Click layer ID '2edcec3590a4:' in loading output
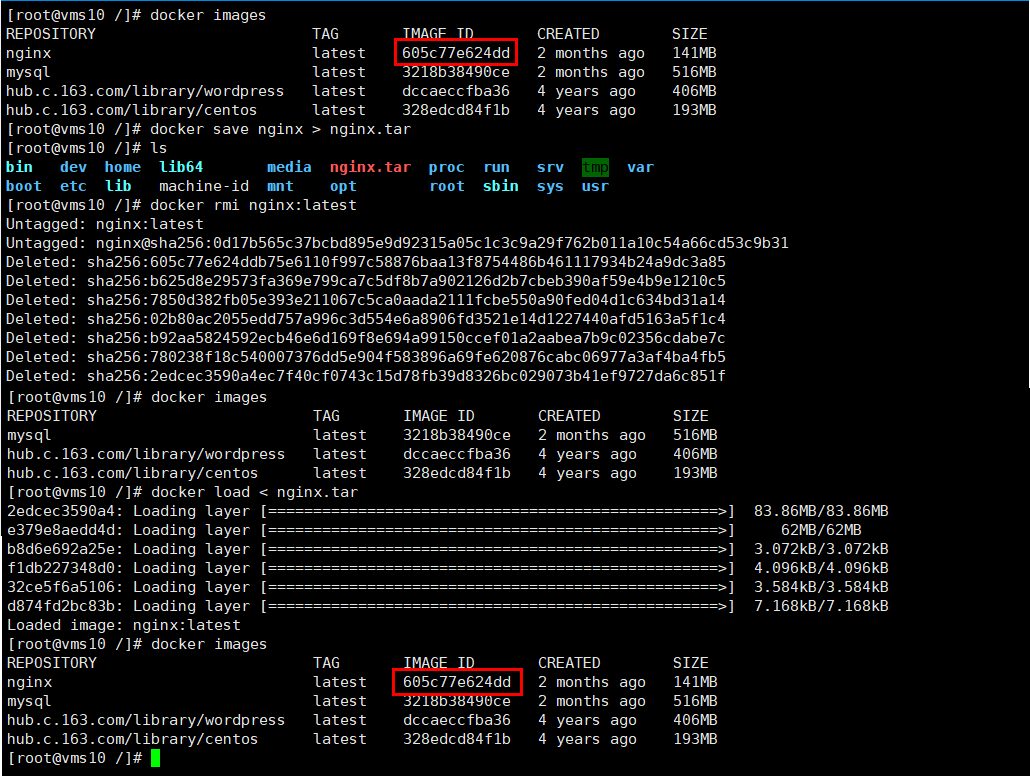This screenshot has height=783, width=1030. (65, 512)
